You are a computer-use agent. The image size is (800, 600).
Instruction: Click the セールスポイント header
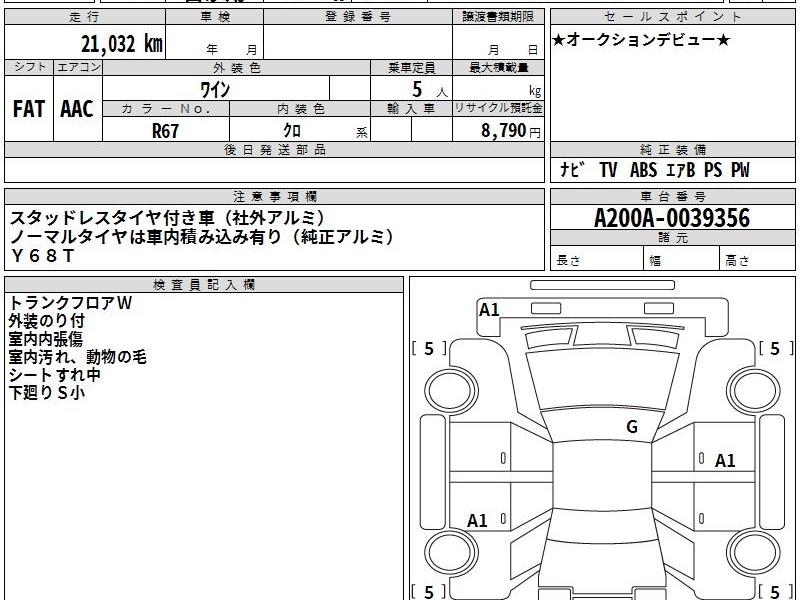(672, 17)
